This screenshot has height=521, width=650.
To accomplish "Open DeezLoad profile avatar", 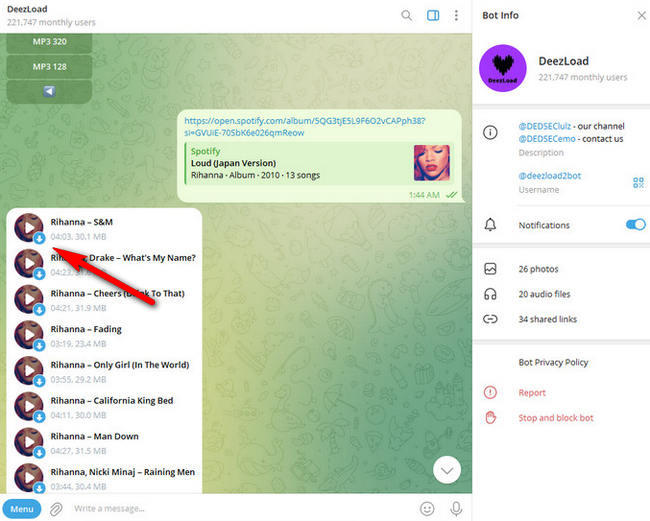I will pyautogui.click(x=502, y=68).
